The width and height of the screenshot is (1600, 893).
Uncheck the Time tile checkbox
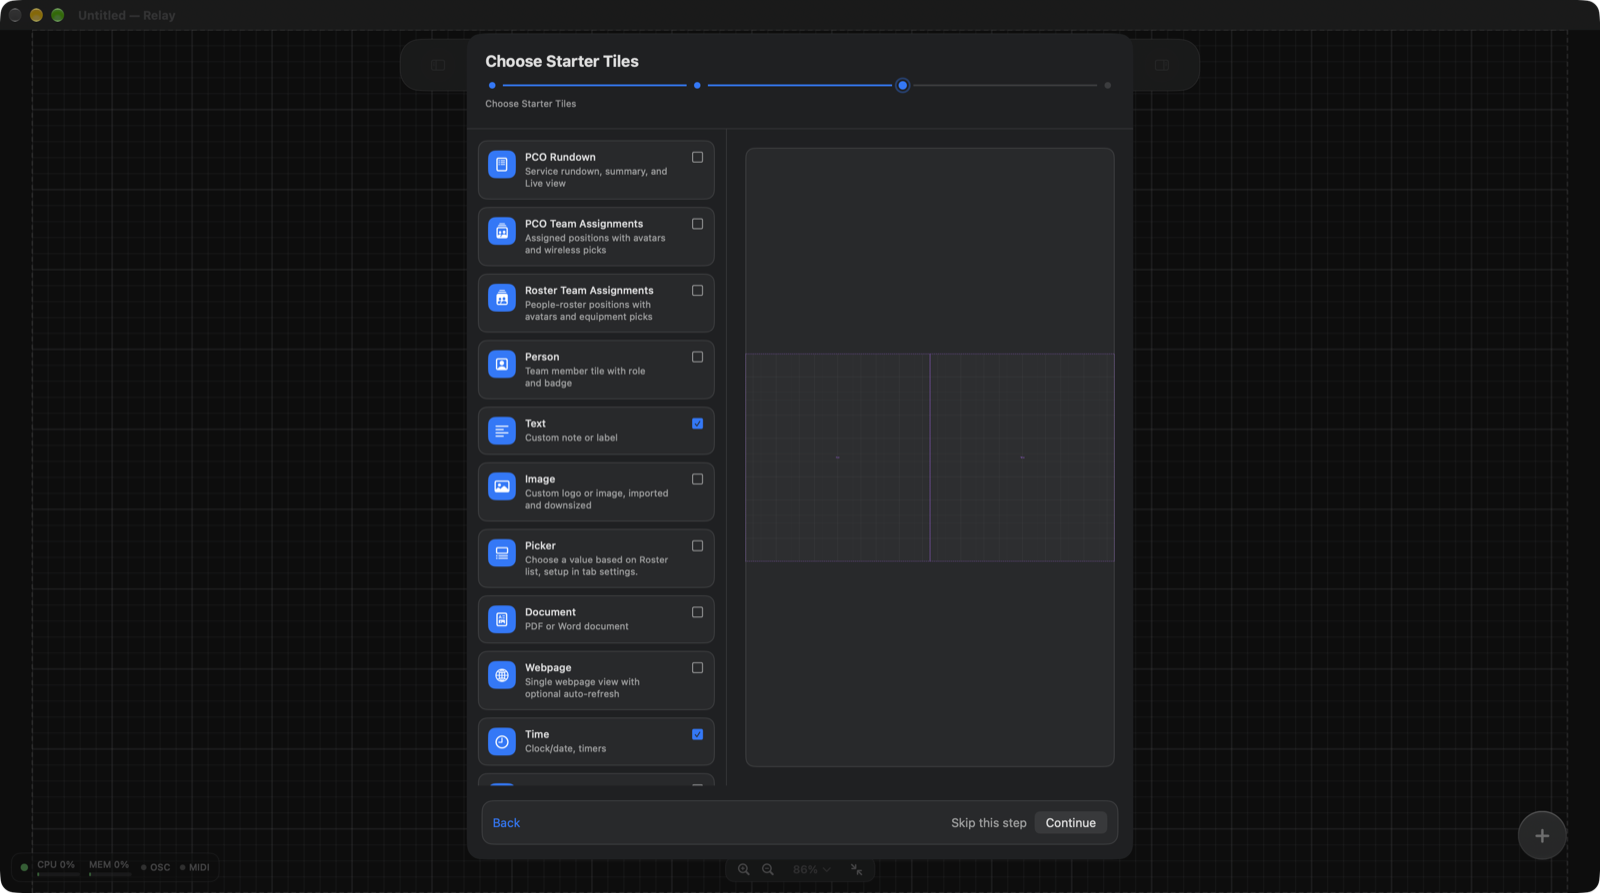click(x=698, y=735)
